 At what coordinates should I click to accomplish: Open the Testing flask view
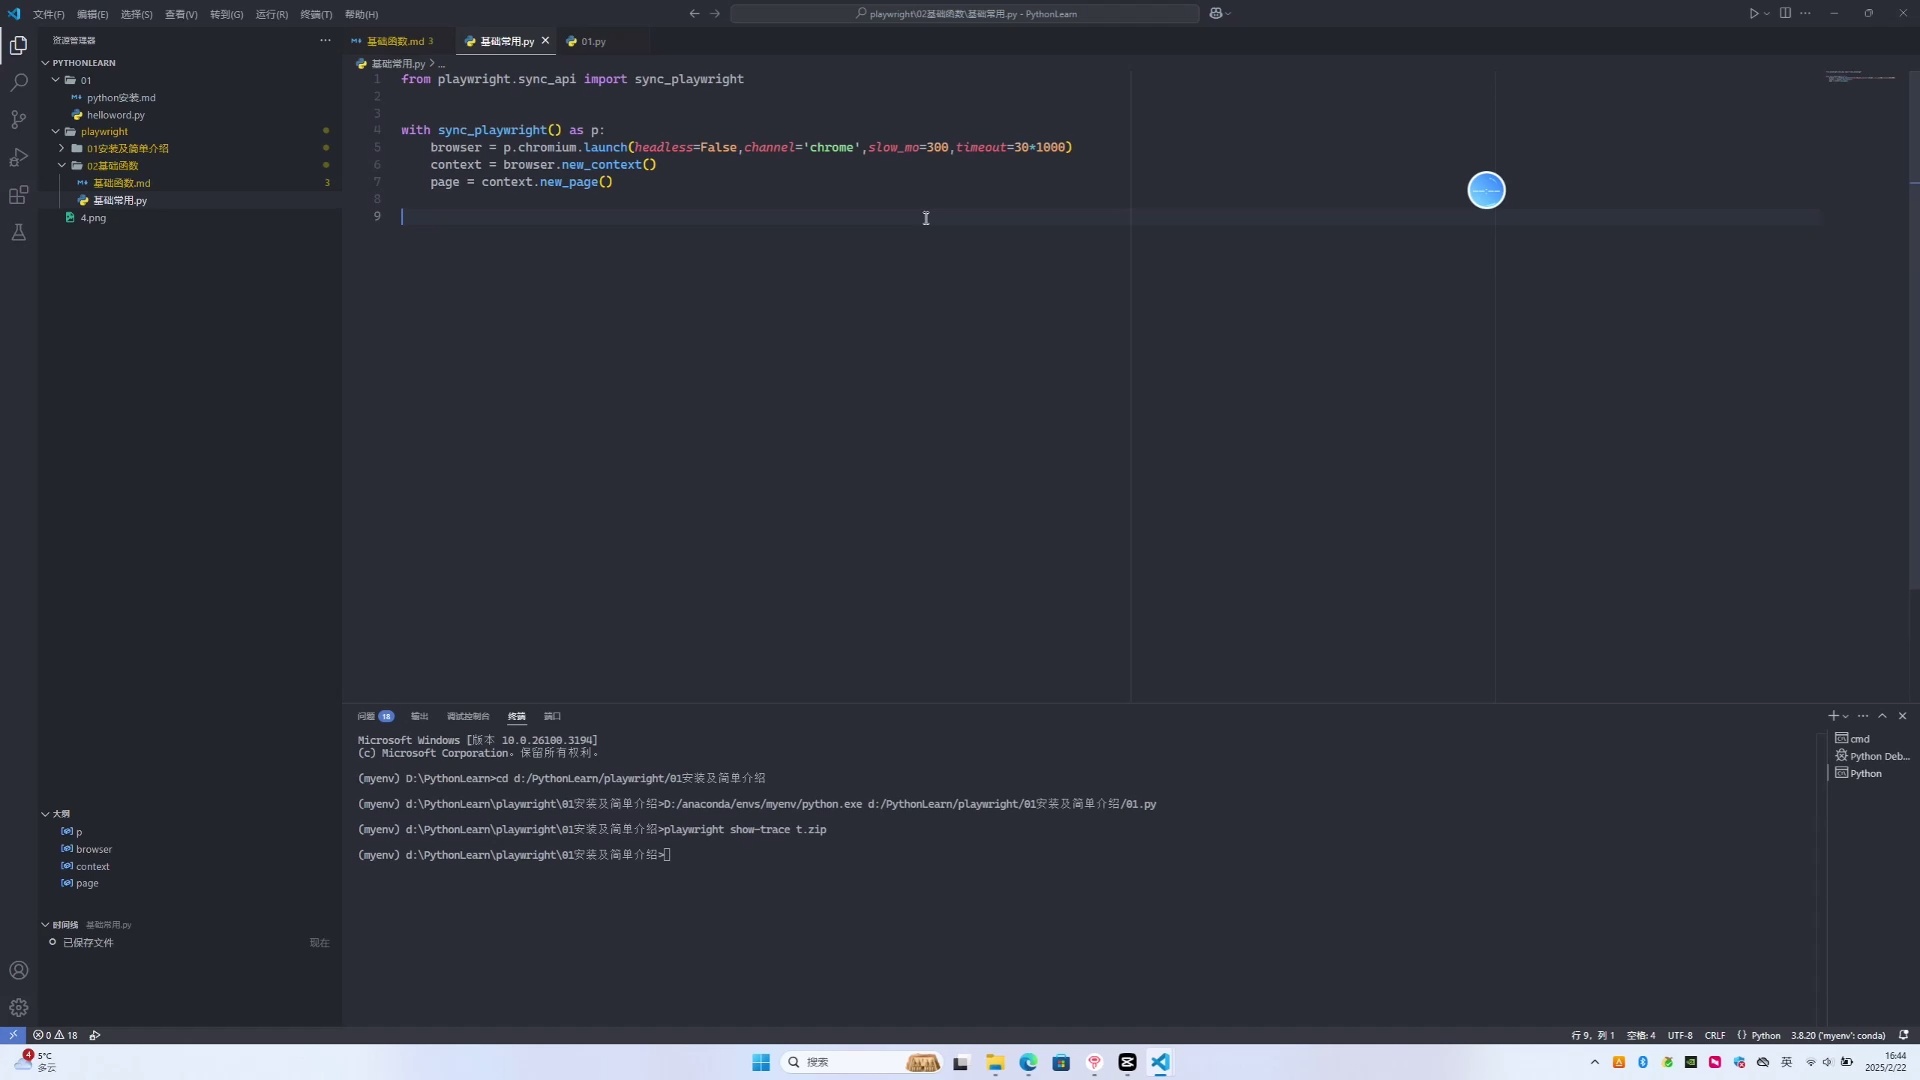click(x=18, y=233)
